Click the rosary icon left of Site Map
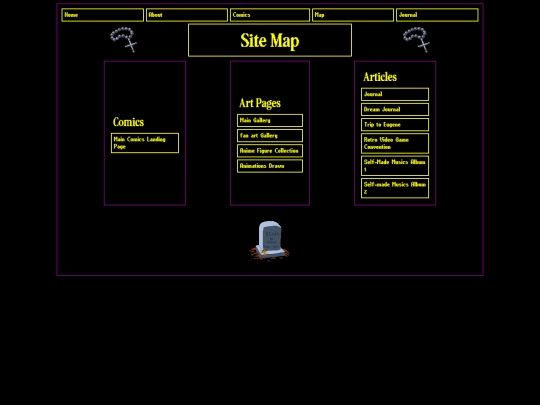The height and width of the screenshot is (405, 540). tap(124, 40)
